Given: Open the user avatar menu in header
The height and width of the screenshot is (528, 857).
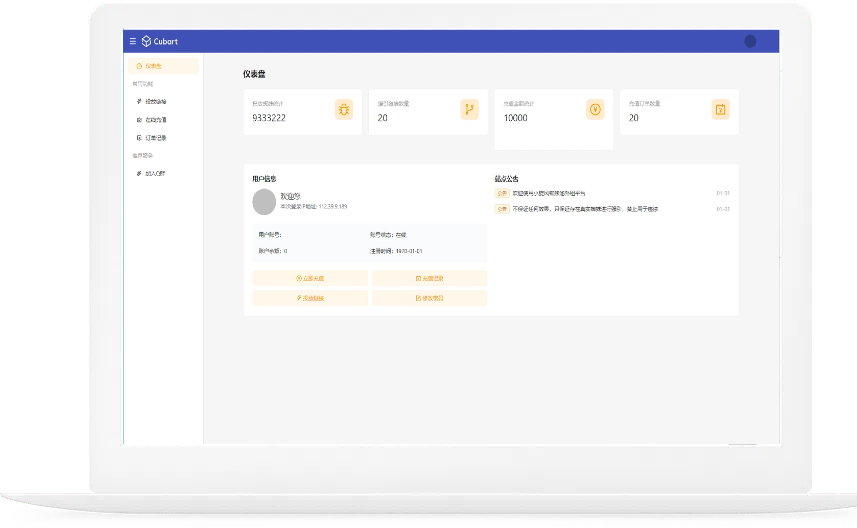Looking at the screenshot, I should click(750, 41).
